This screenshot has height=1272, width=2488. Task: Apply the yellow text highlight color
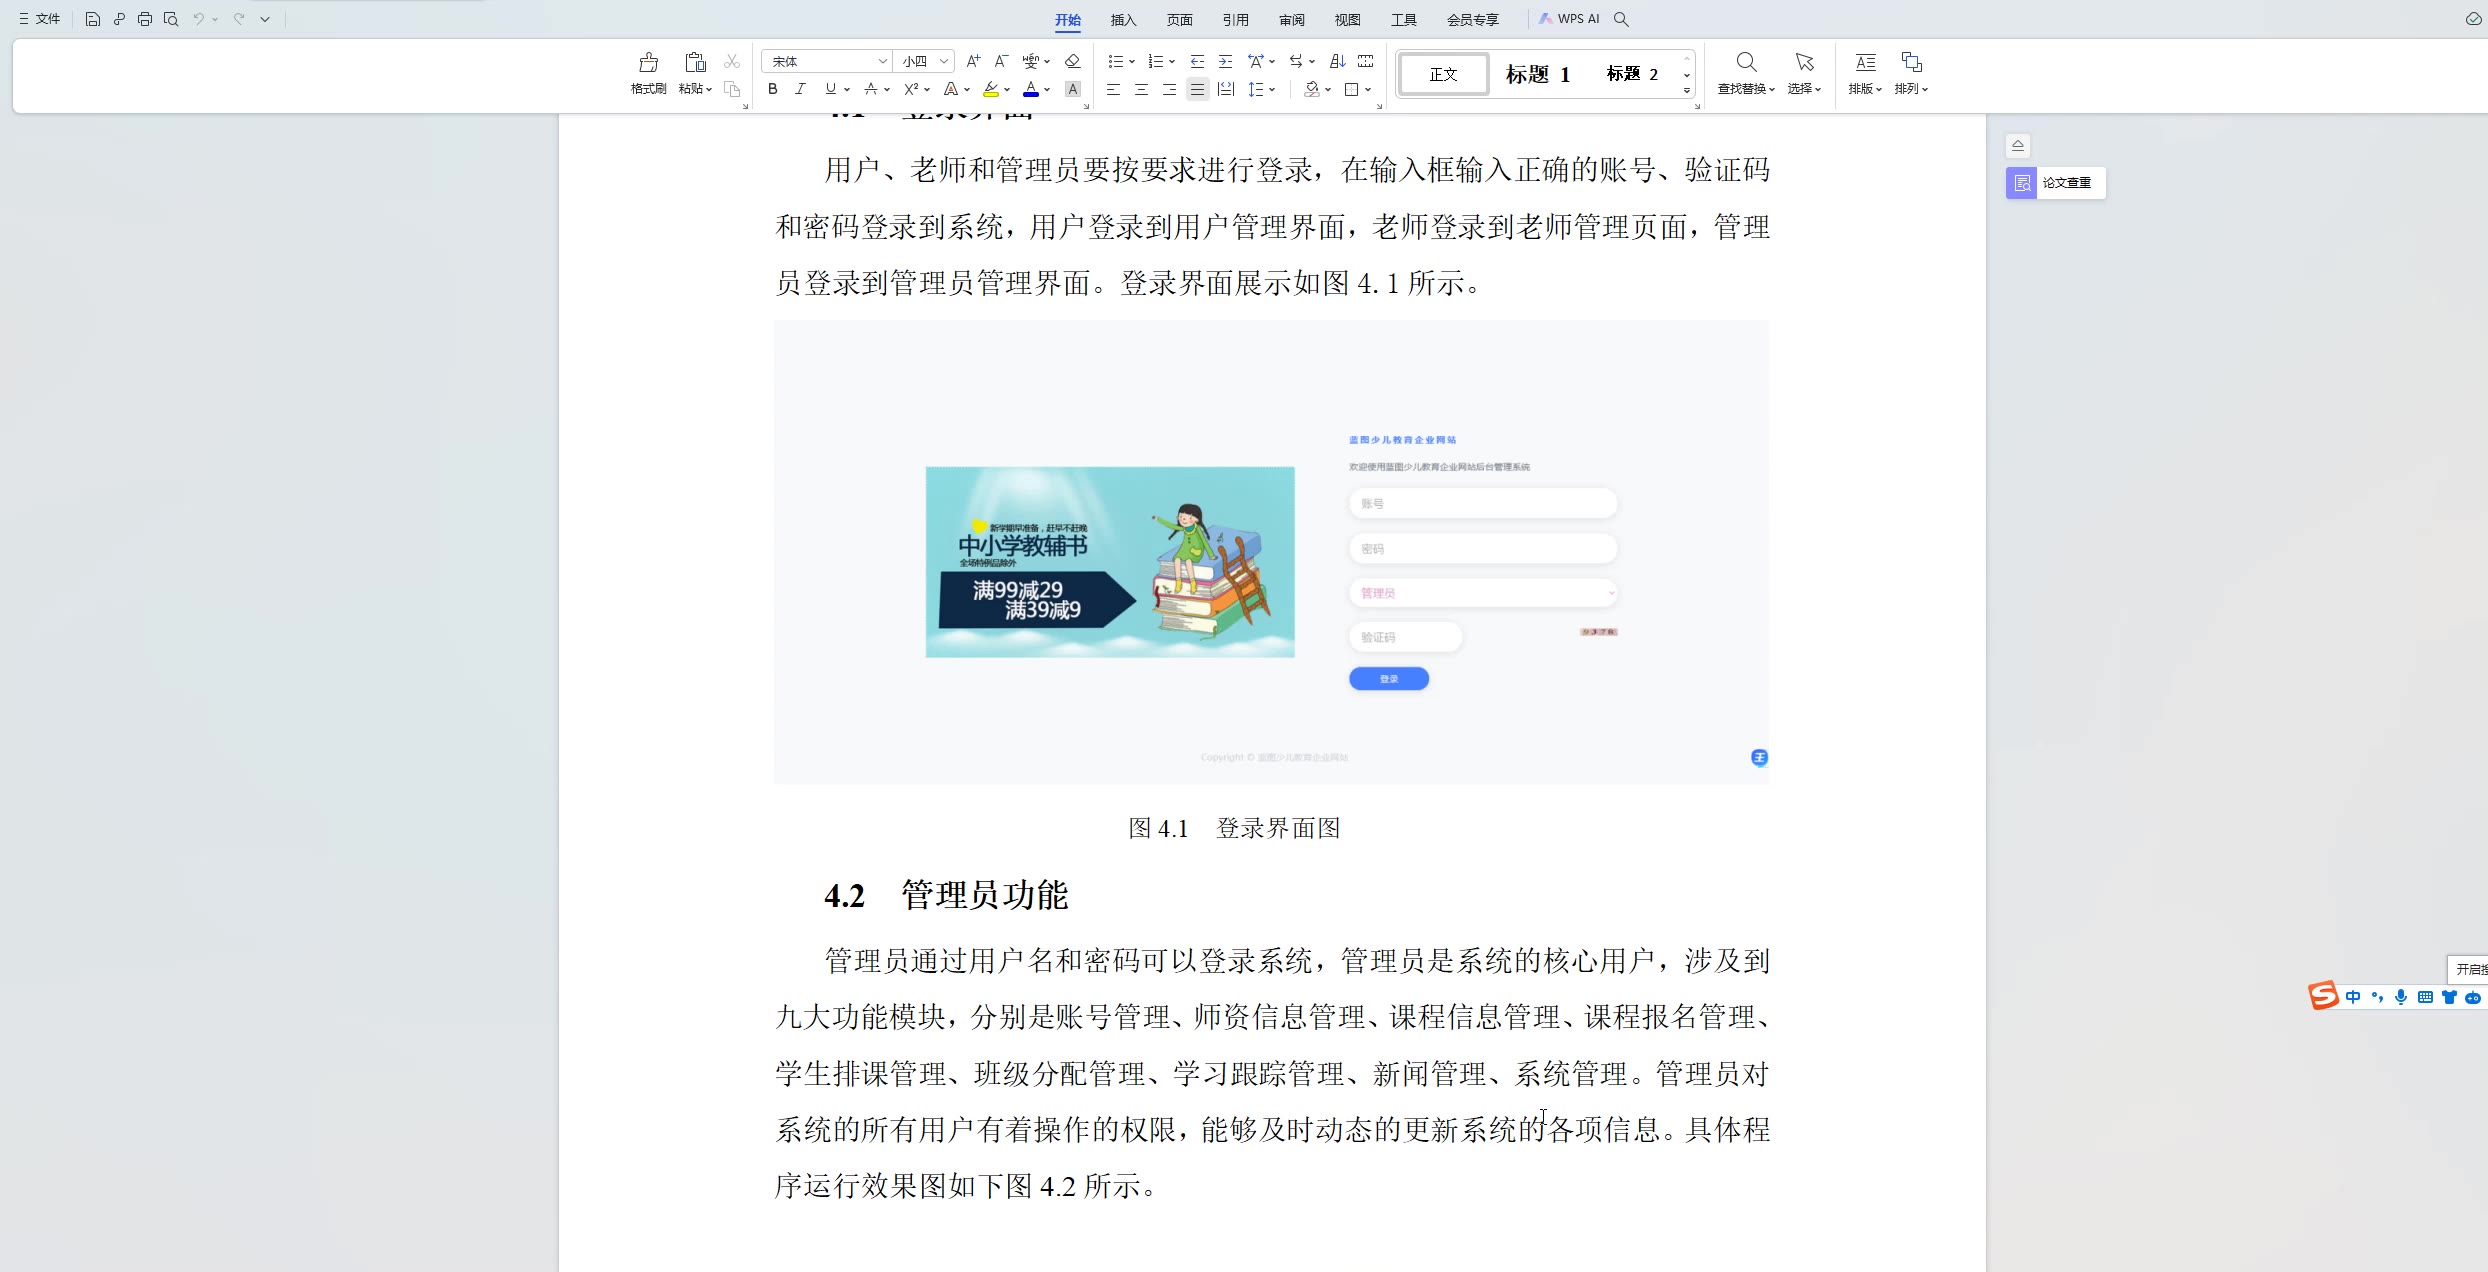990,89
